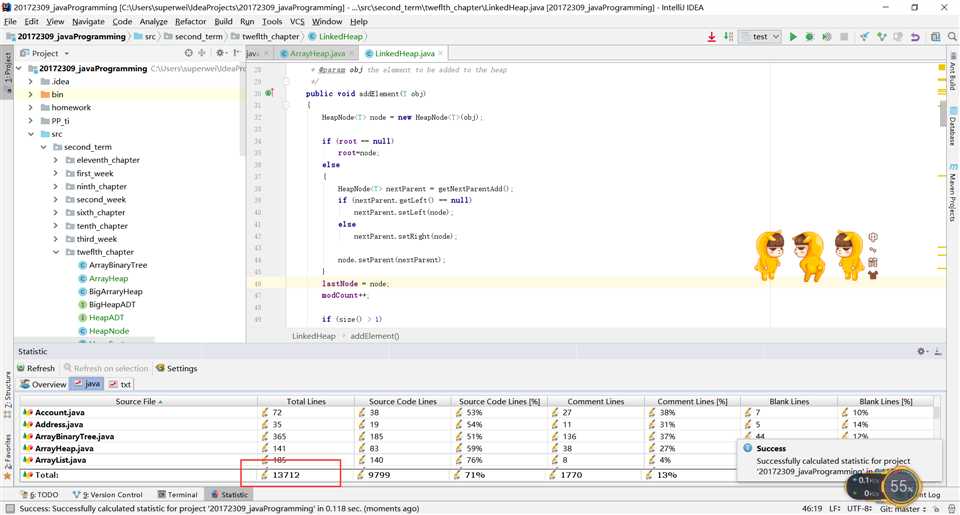Click the editor vertical scrollbar thumb
The image size is (960, 515).
[x=942, y=114]
